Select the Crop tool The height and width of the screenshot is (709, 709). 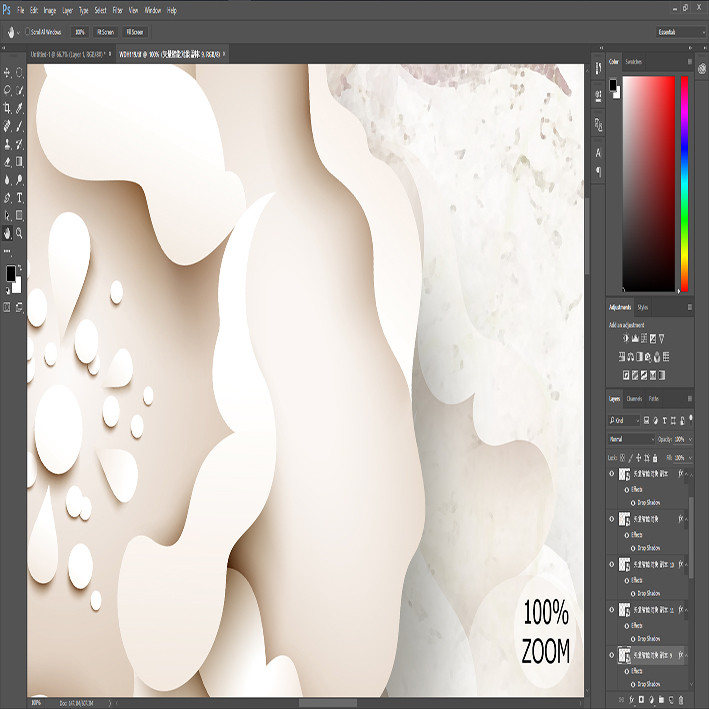pos(7,108)
